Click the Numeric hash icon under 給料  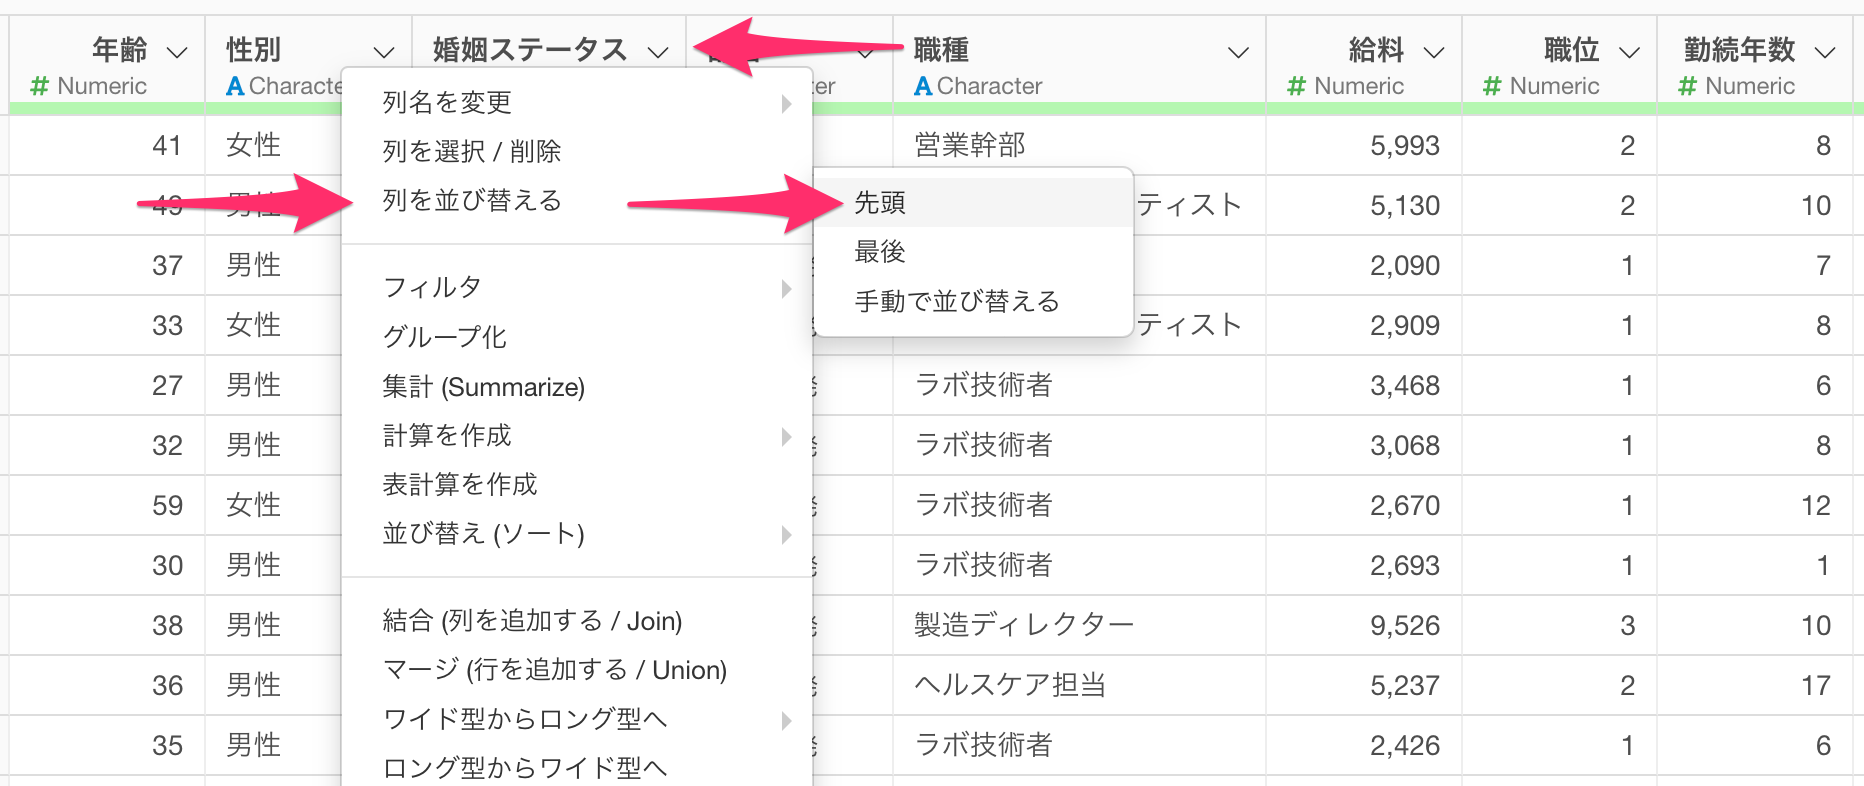(x=1296, y=86)
